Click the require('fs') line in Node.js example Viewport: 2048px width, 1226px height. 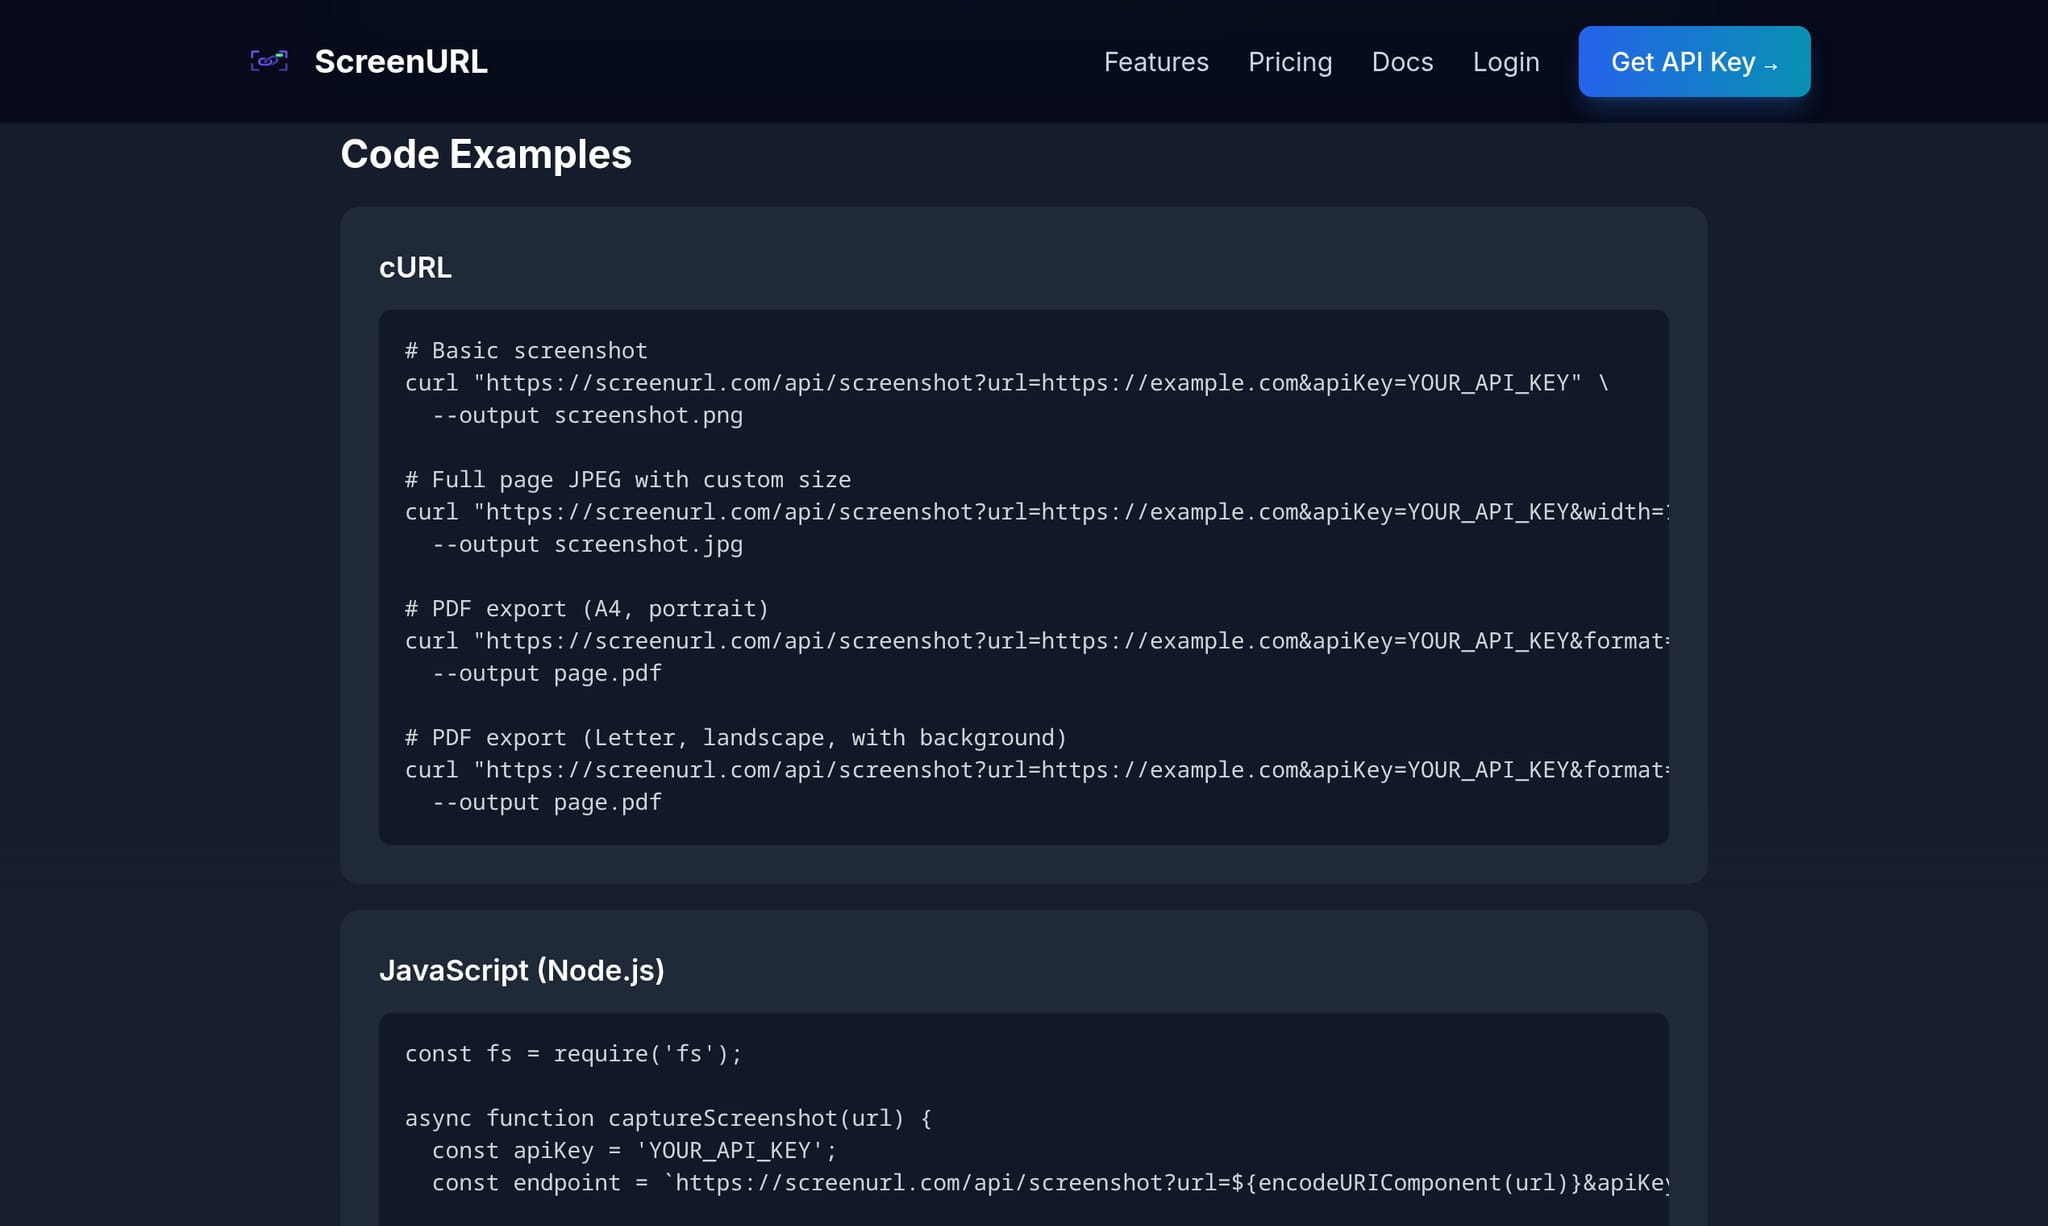tap(572, 1053)
